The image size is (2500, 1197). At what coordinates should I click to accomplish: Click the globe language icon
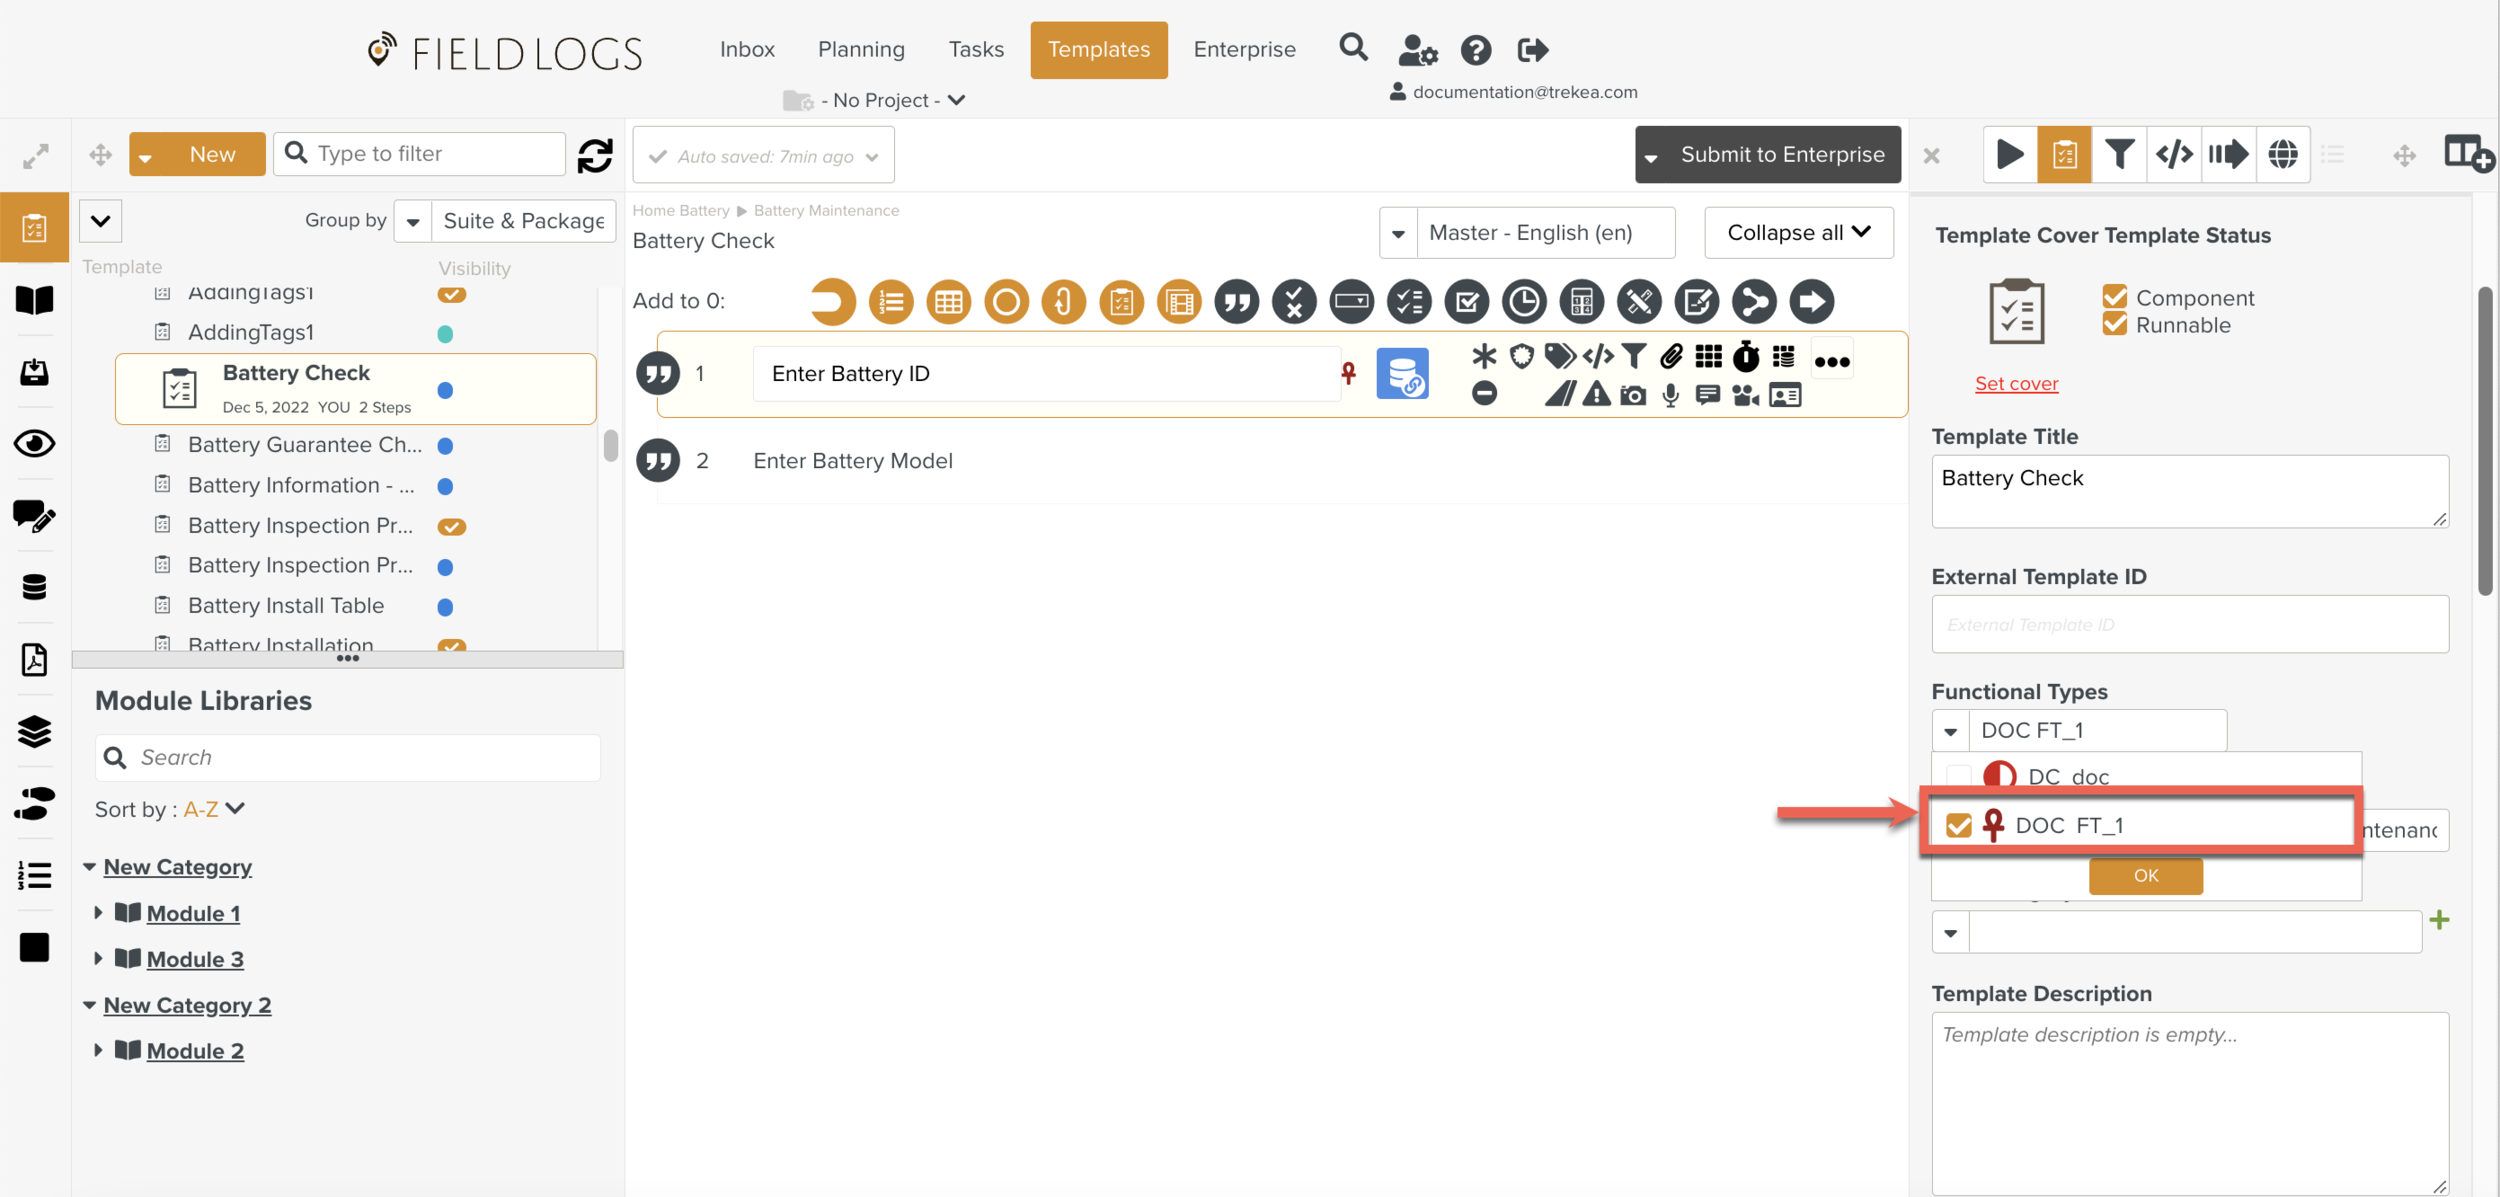(2283, 155)
